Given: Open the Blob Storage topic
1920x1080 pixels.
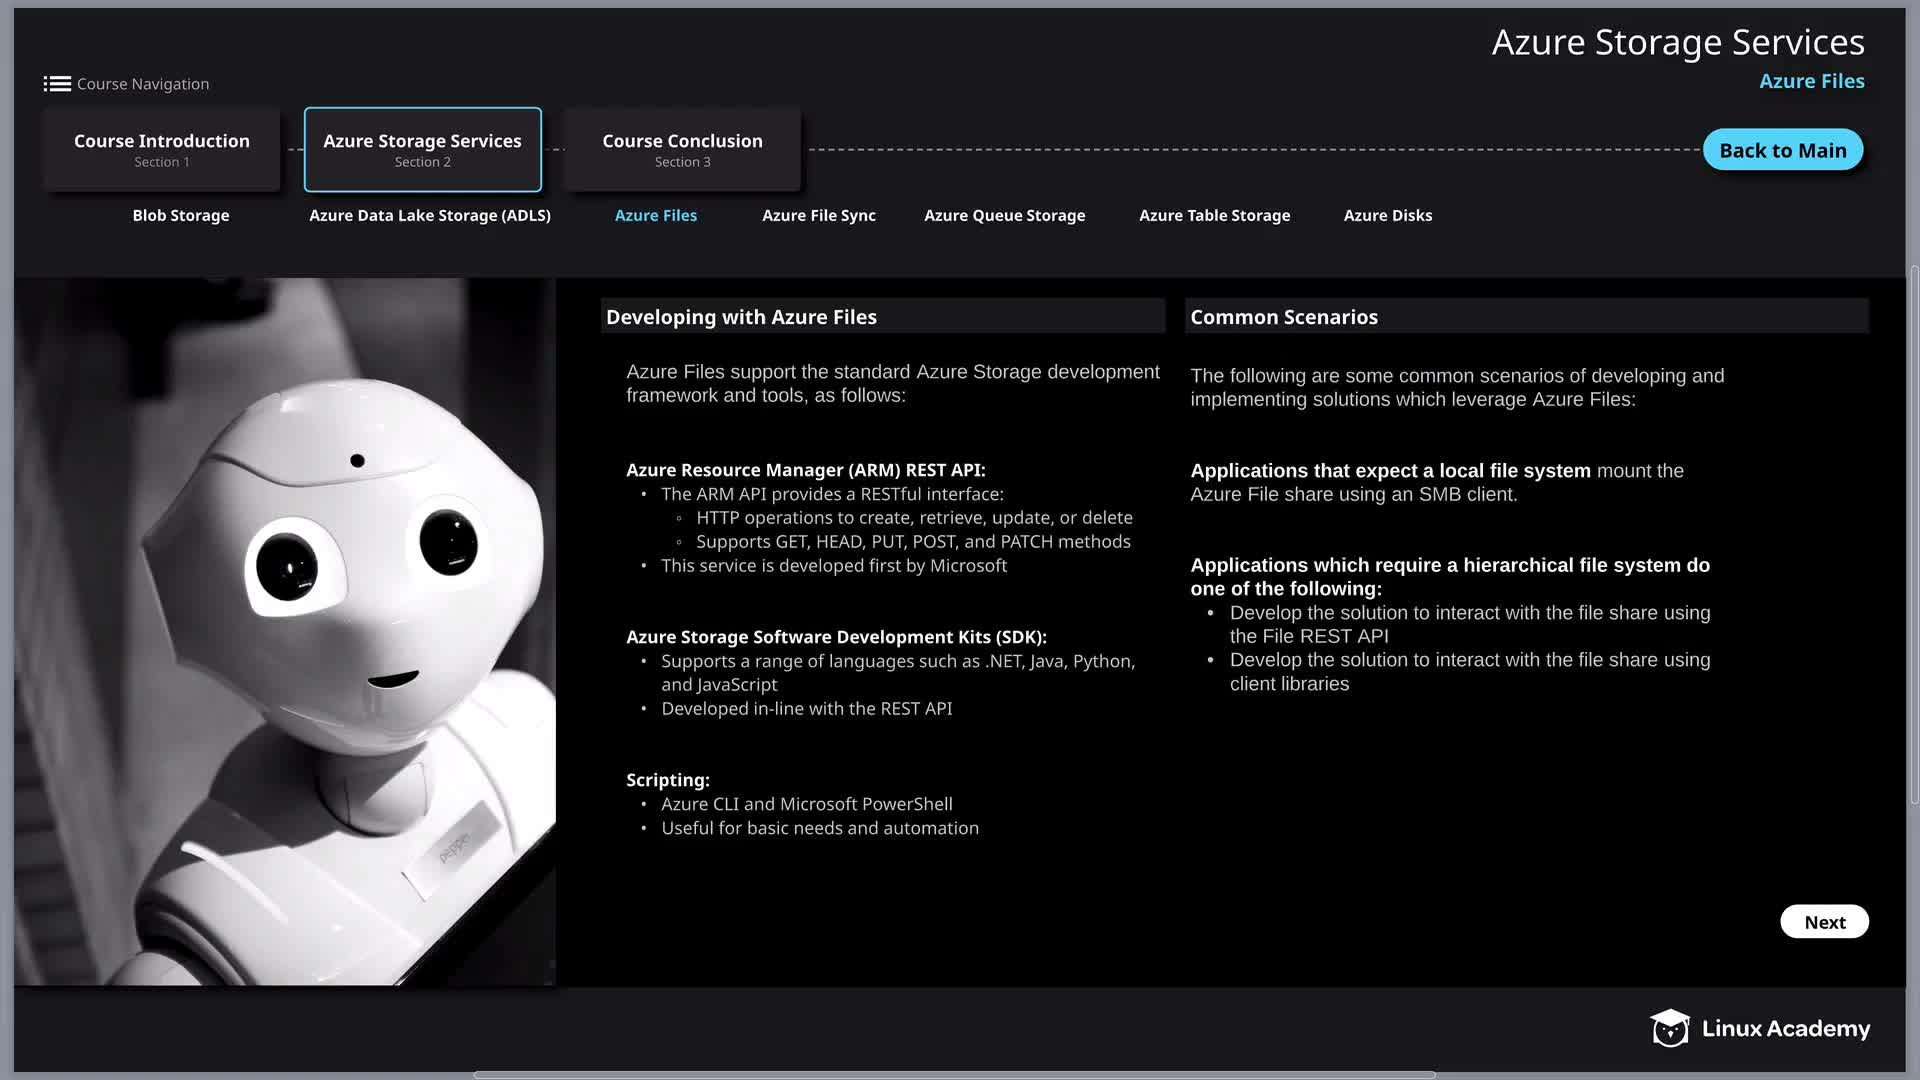Looking at the screenshot, I should pyautogui.click(x=181, y=216).
